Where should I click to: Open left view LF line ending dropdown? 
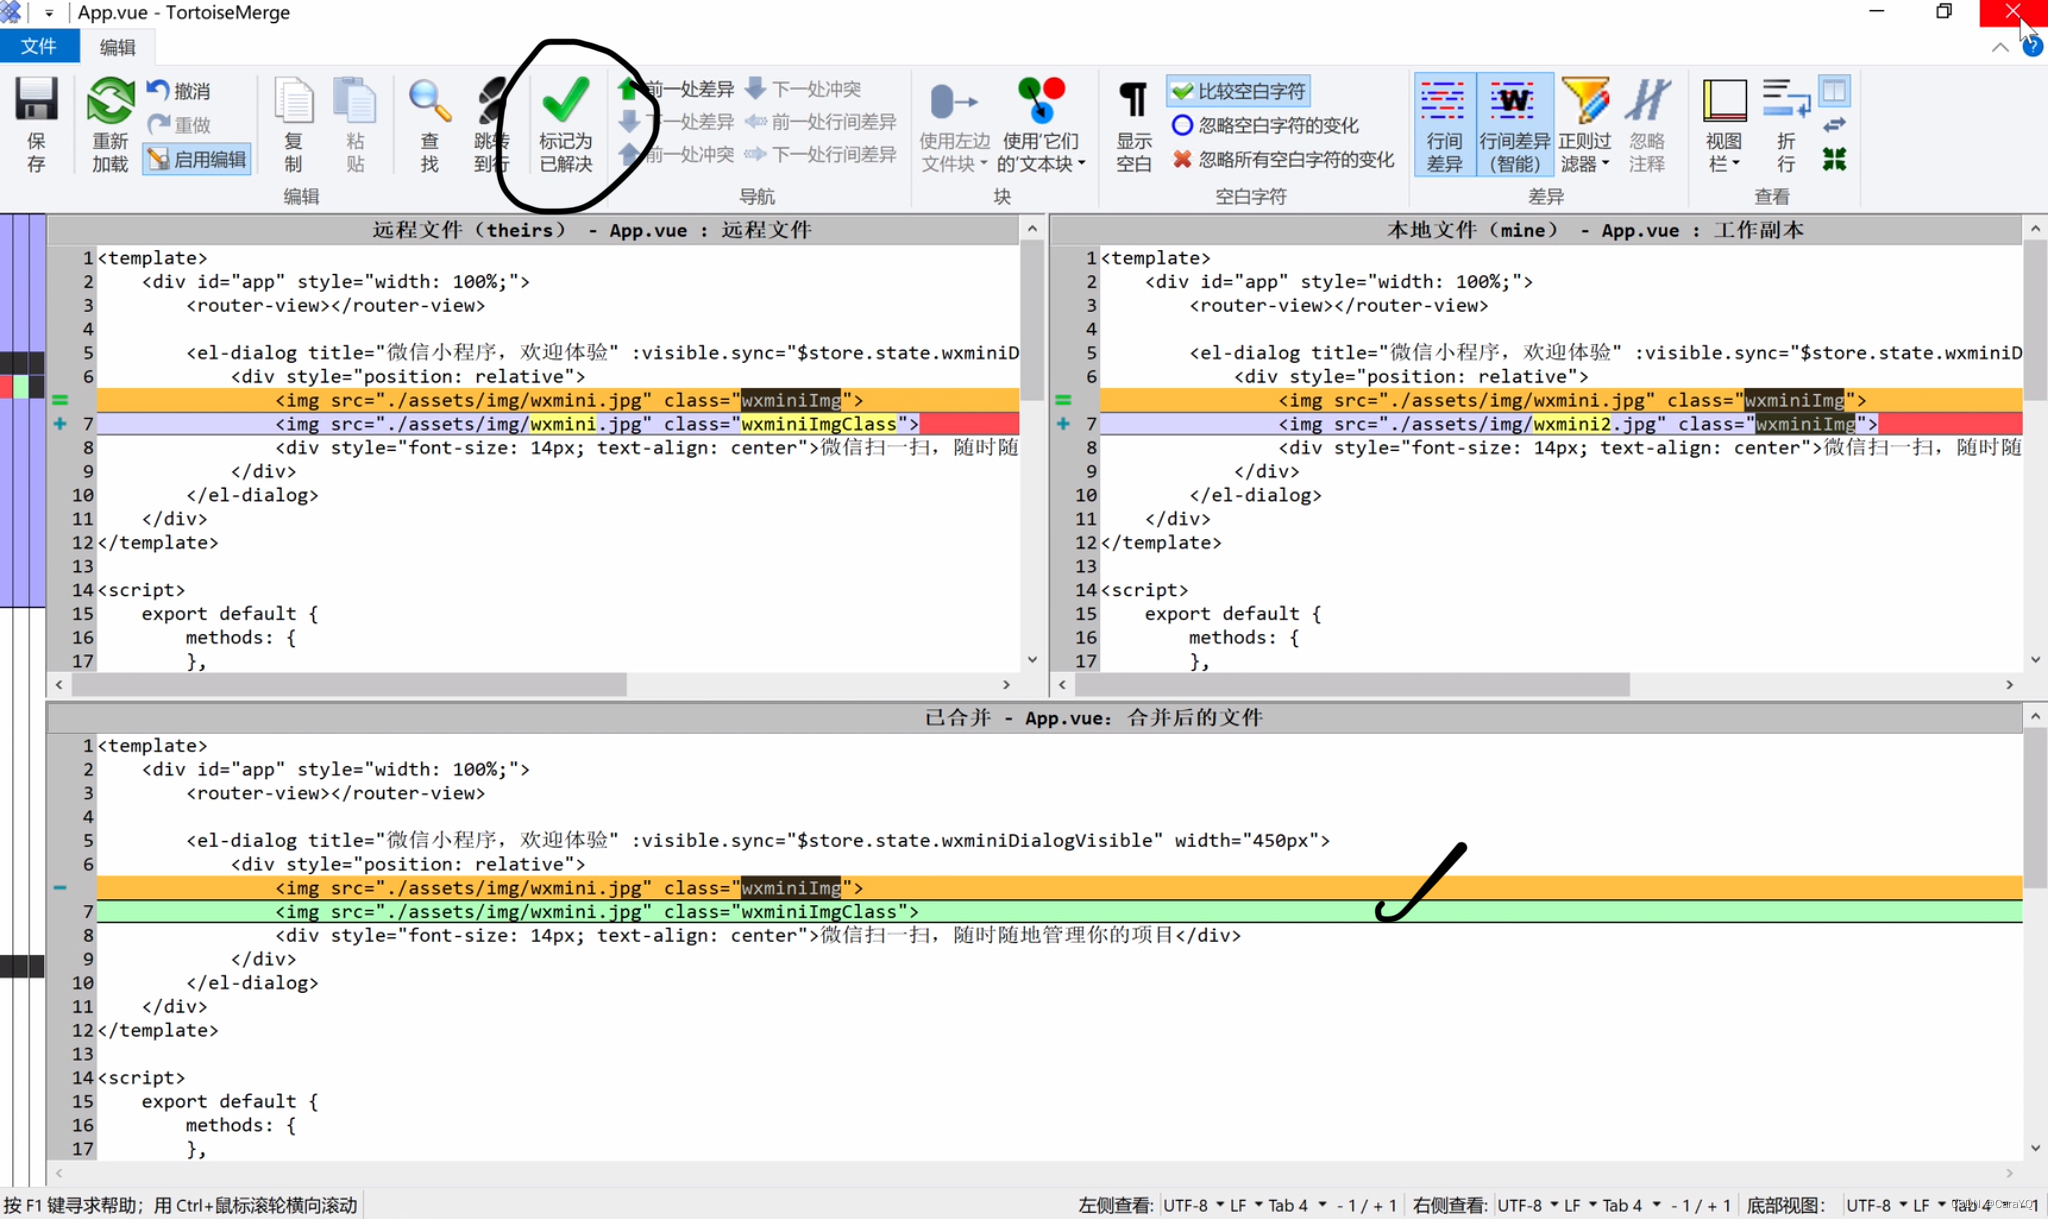pos(1245,1205)
